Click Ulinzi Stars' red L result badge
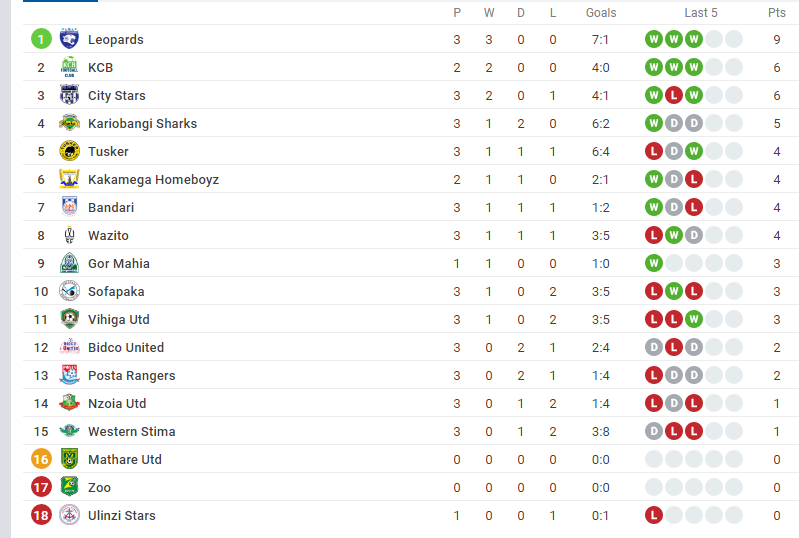 tap(654, 516)
